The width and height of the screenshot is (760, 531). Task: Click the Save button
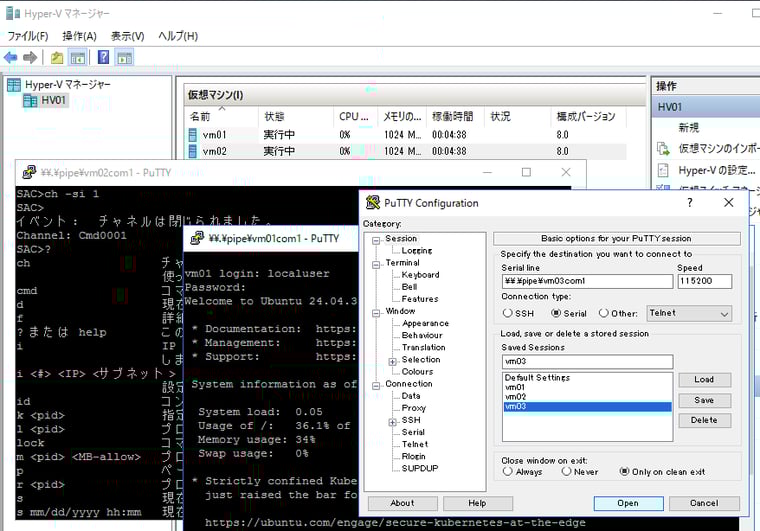coord(704,400)
